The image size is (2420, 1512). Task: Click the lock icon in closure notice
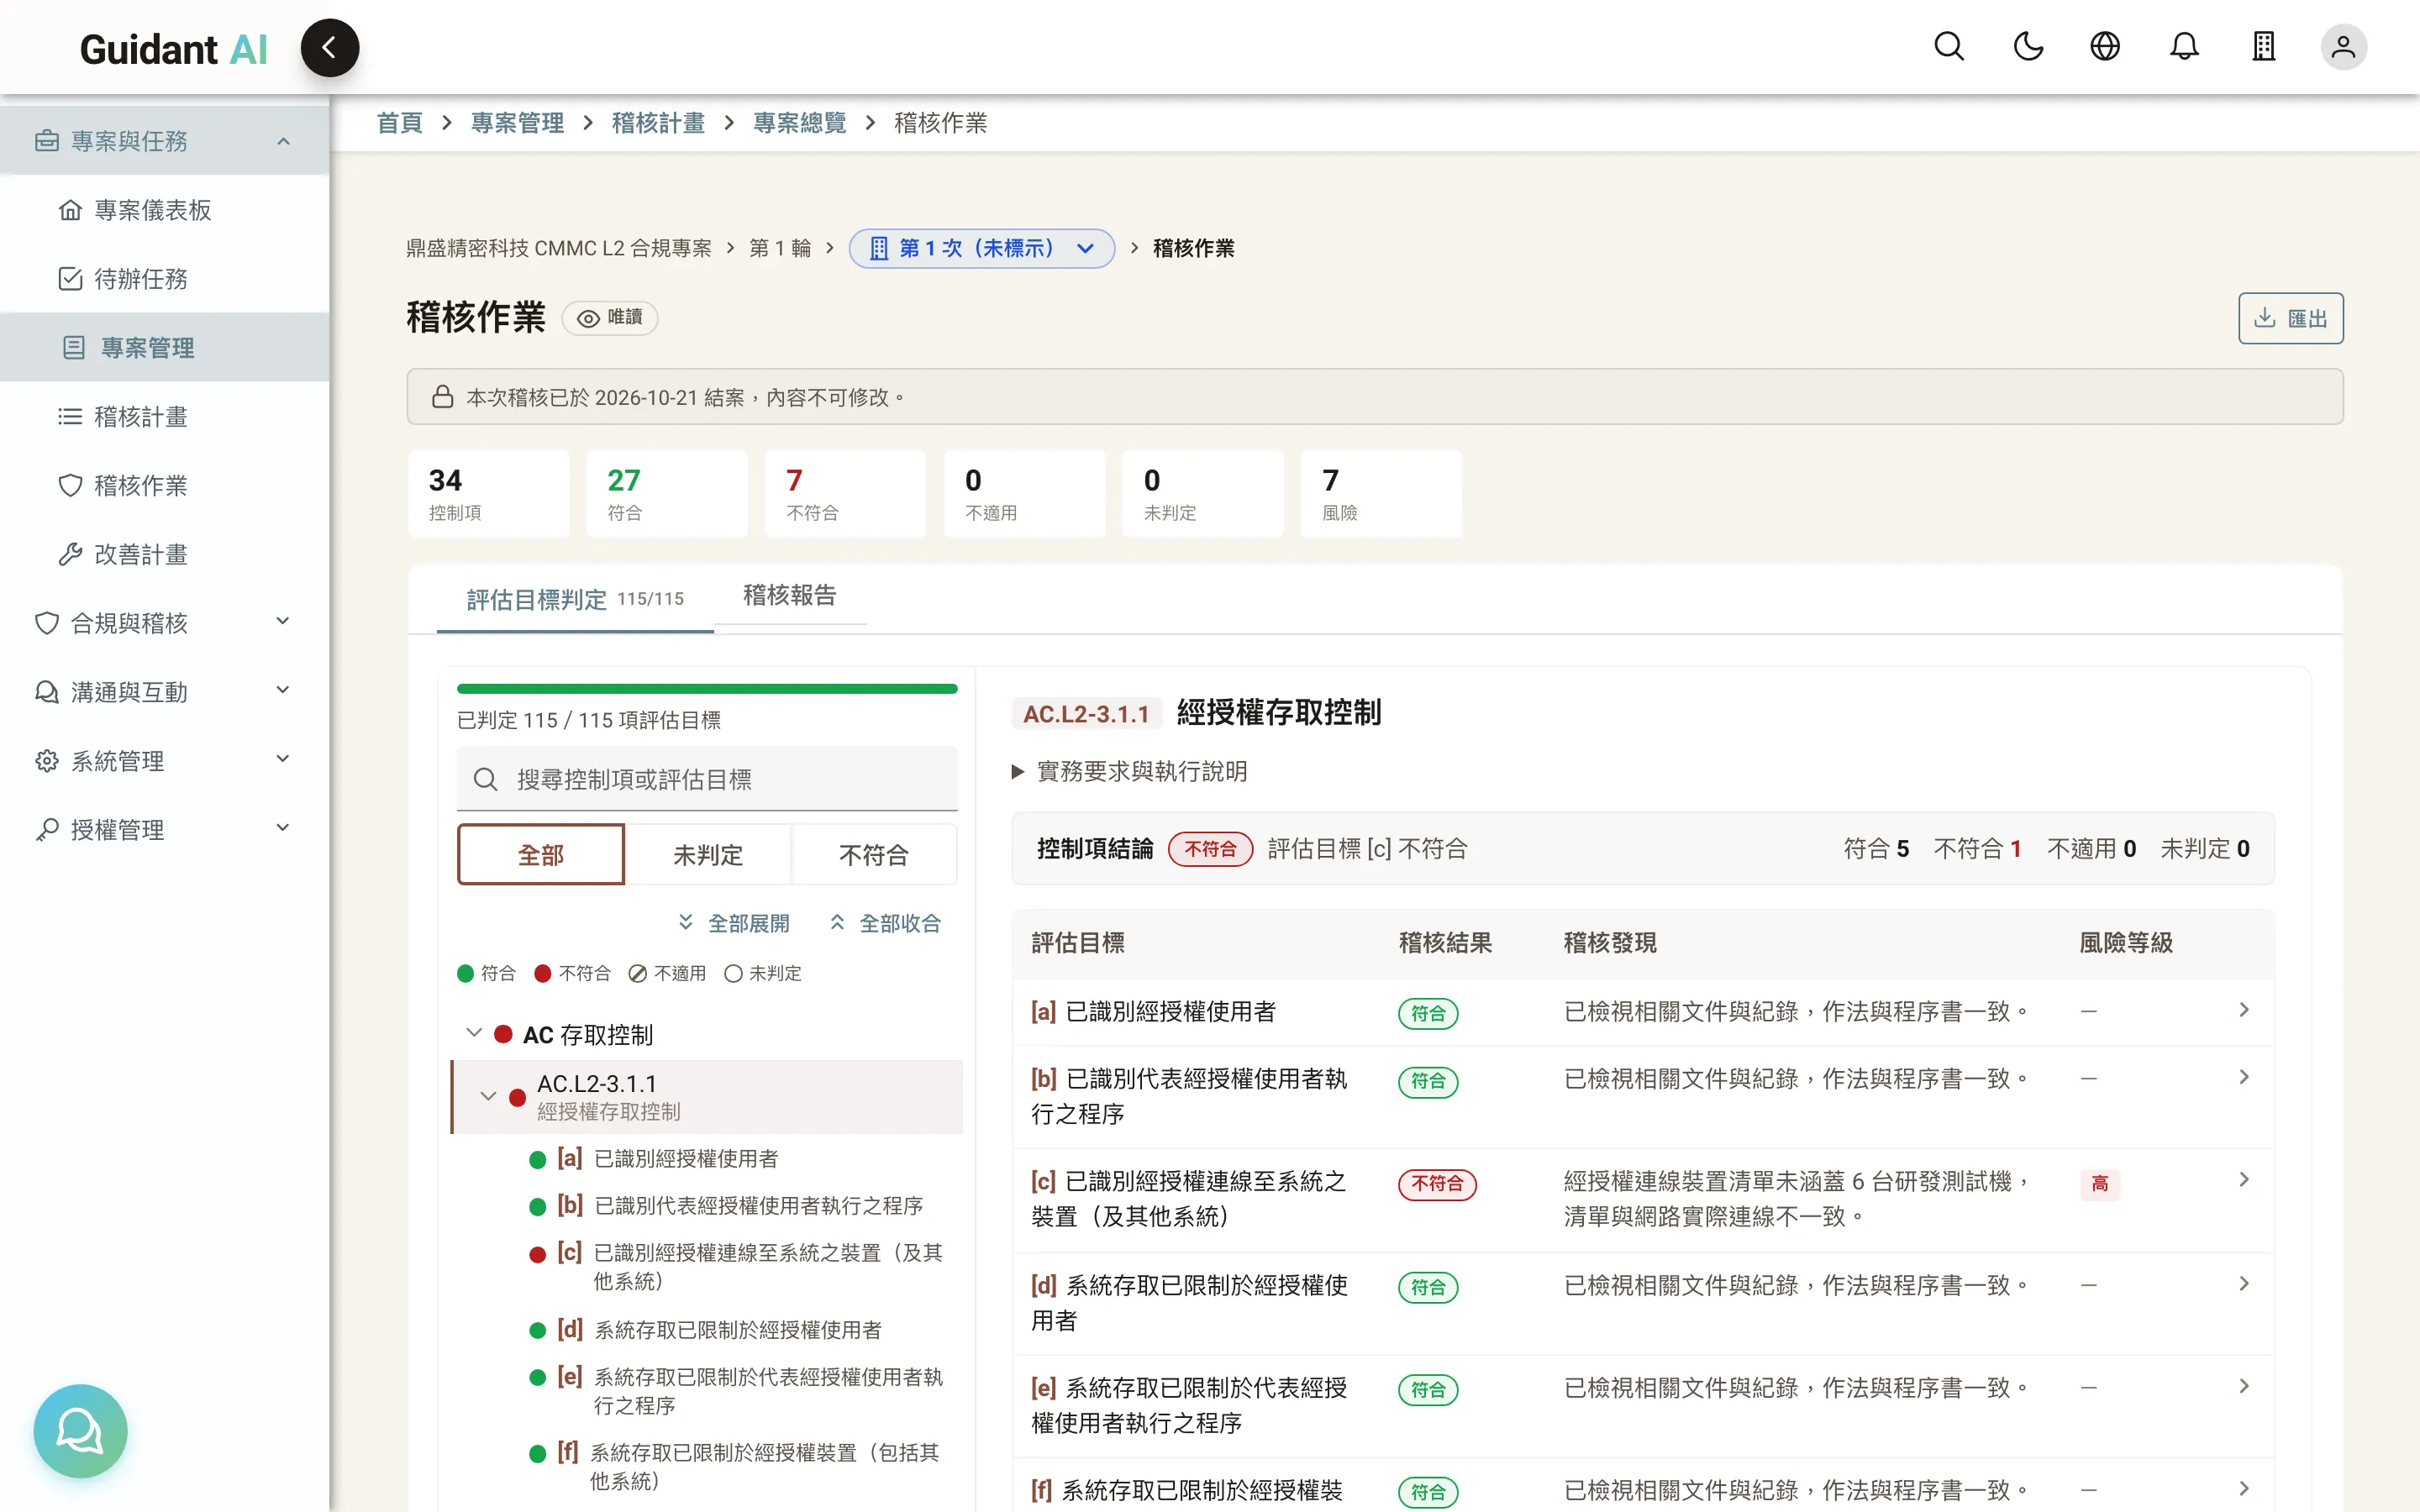click(x=442, y=397)
